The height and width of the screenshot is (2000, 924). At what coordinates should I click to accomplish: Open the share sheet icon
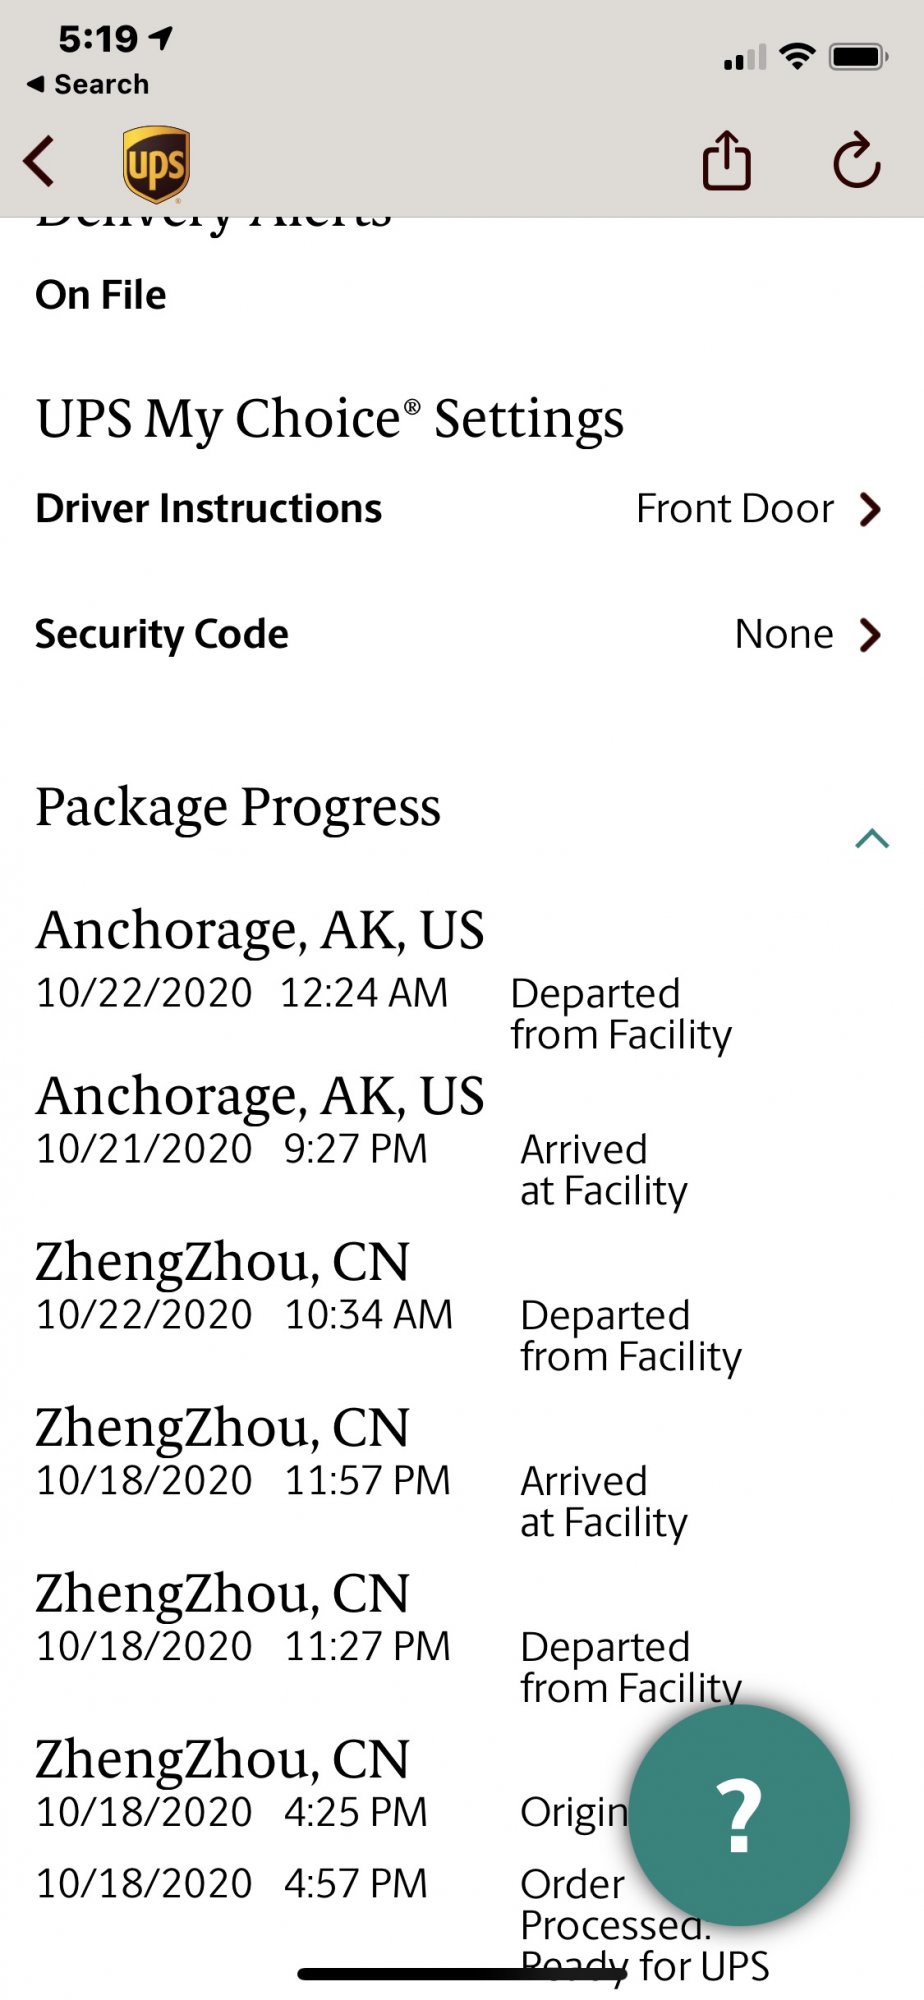pos(727,160)
